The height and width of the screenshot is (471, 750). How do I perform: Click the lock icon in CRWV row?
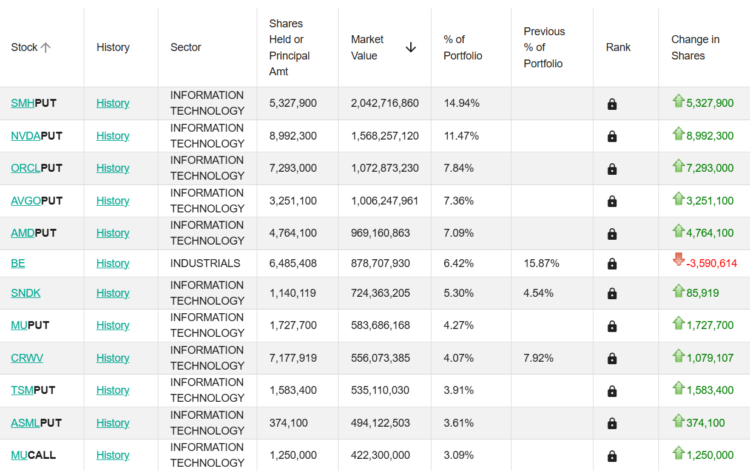[x=612, y=359]
